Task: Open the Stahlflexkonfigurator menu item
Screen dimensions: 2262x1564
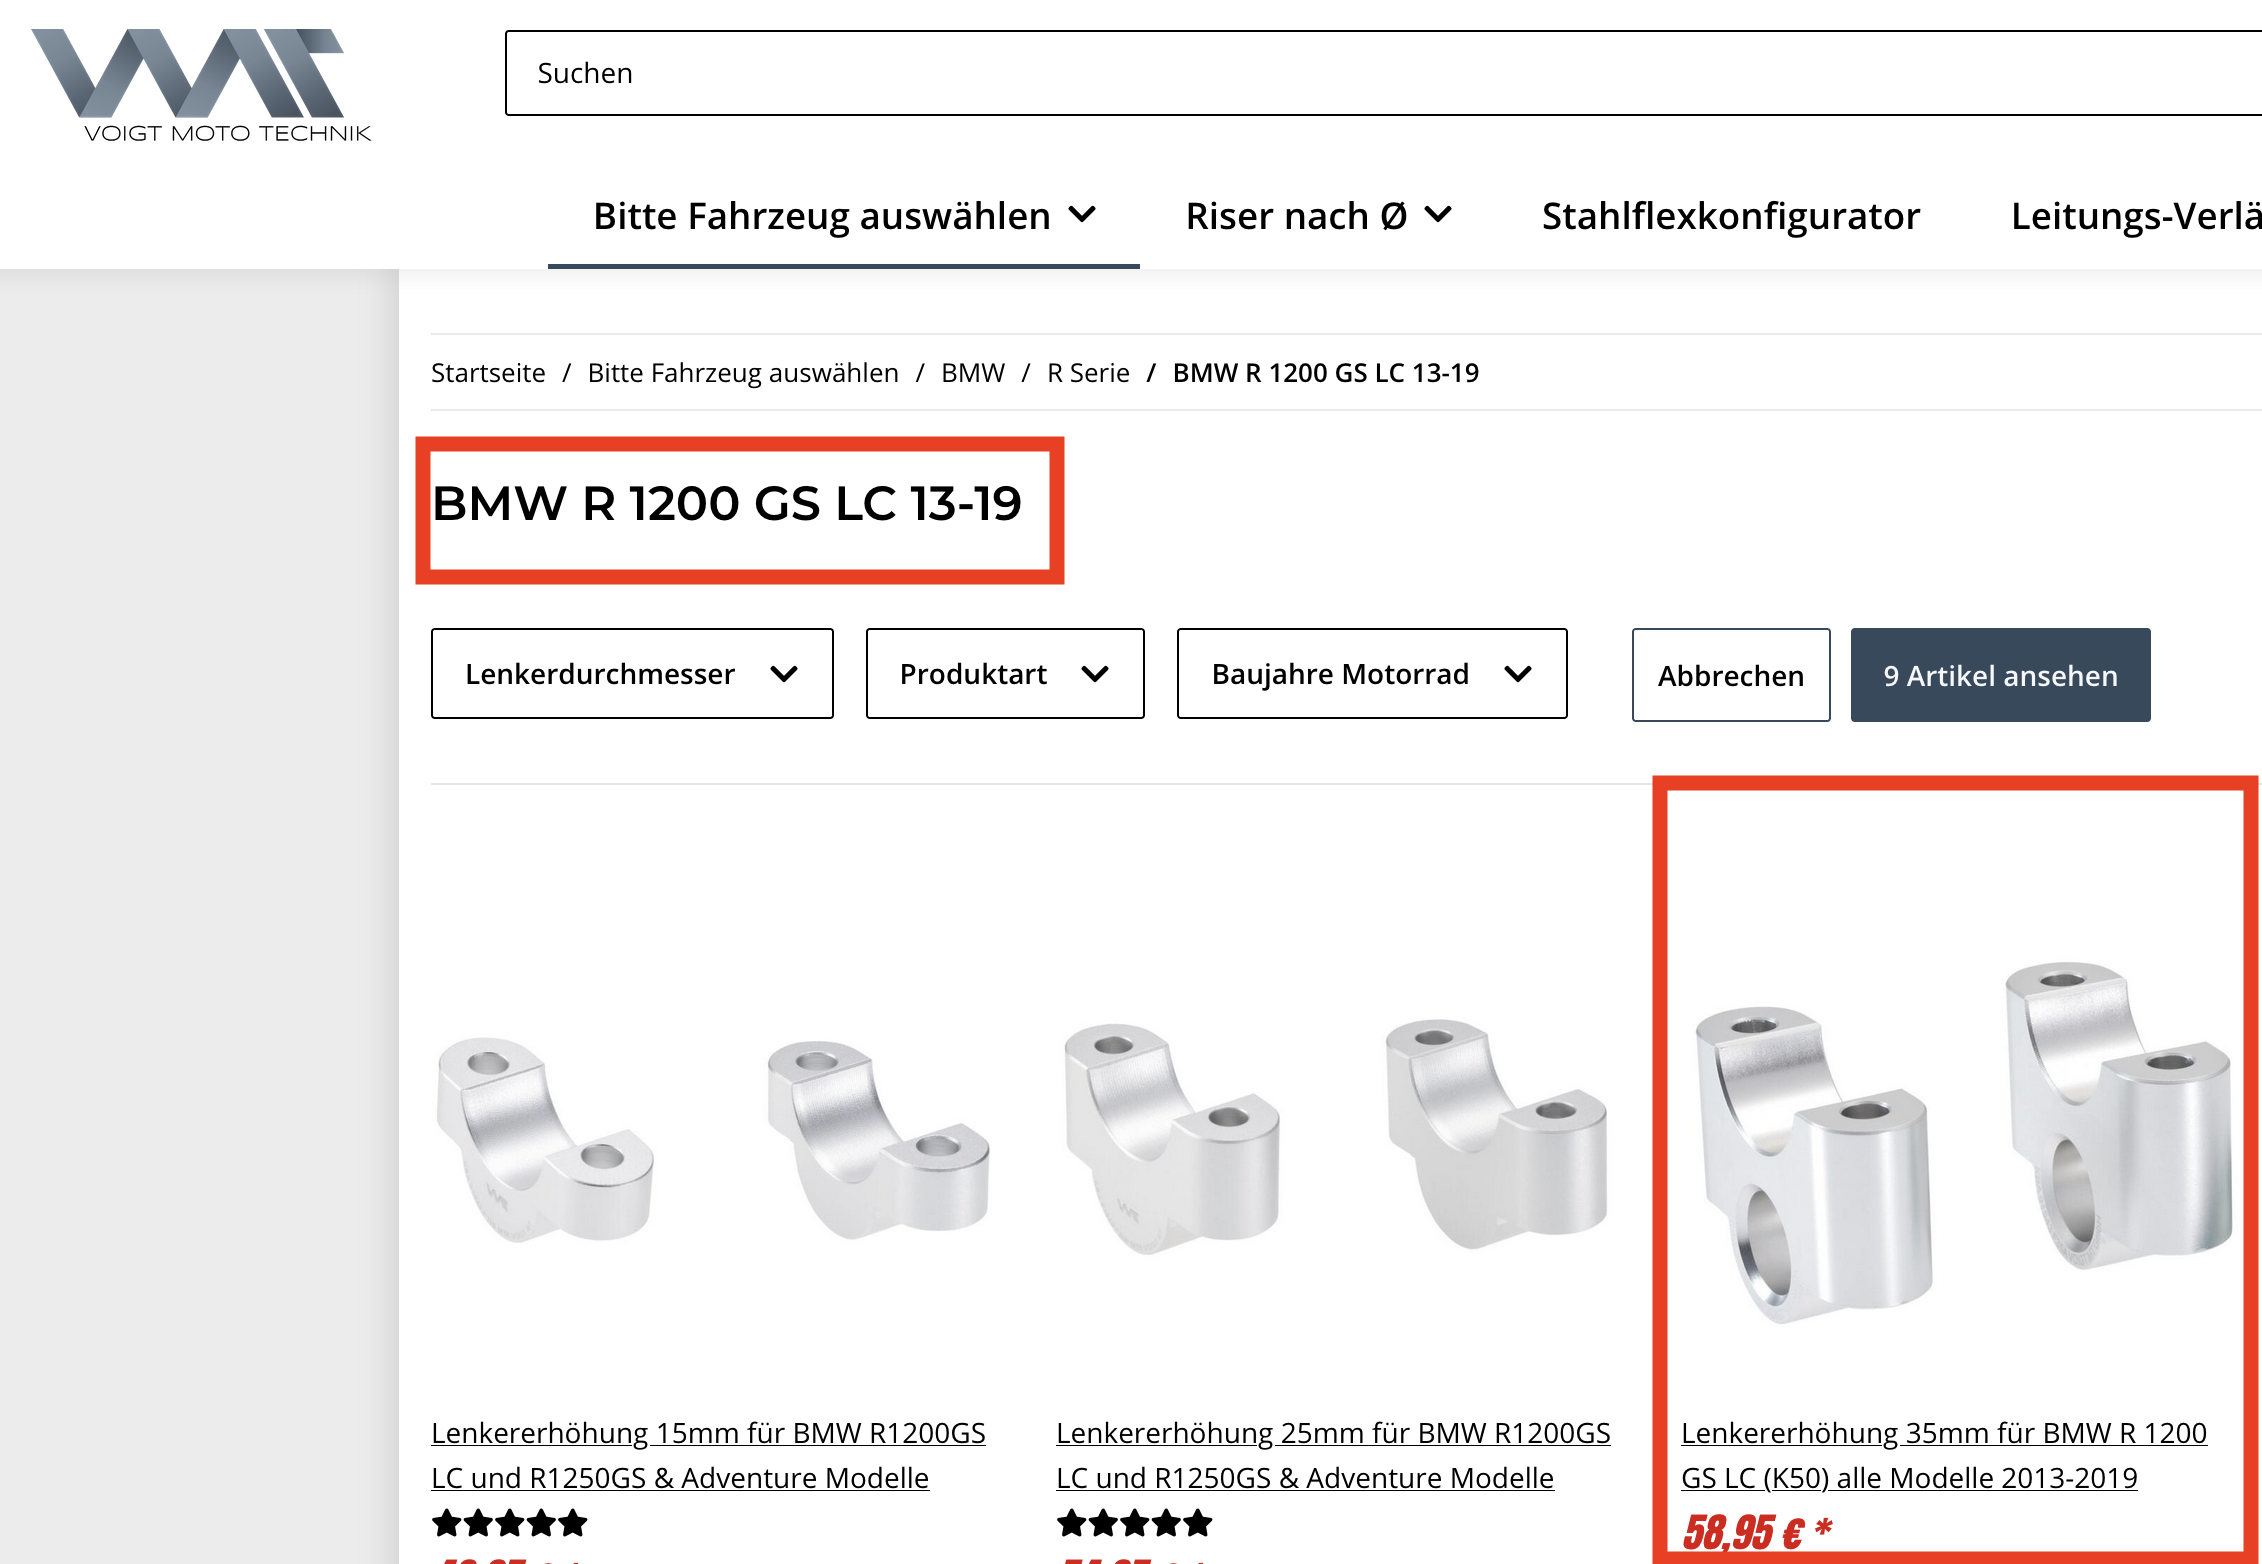Action: [x=1731, y=216]
